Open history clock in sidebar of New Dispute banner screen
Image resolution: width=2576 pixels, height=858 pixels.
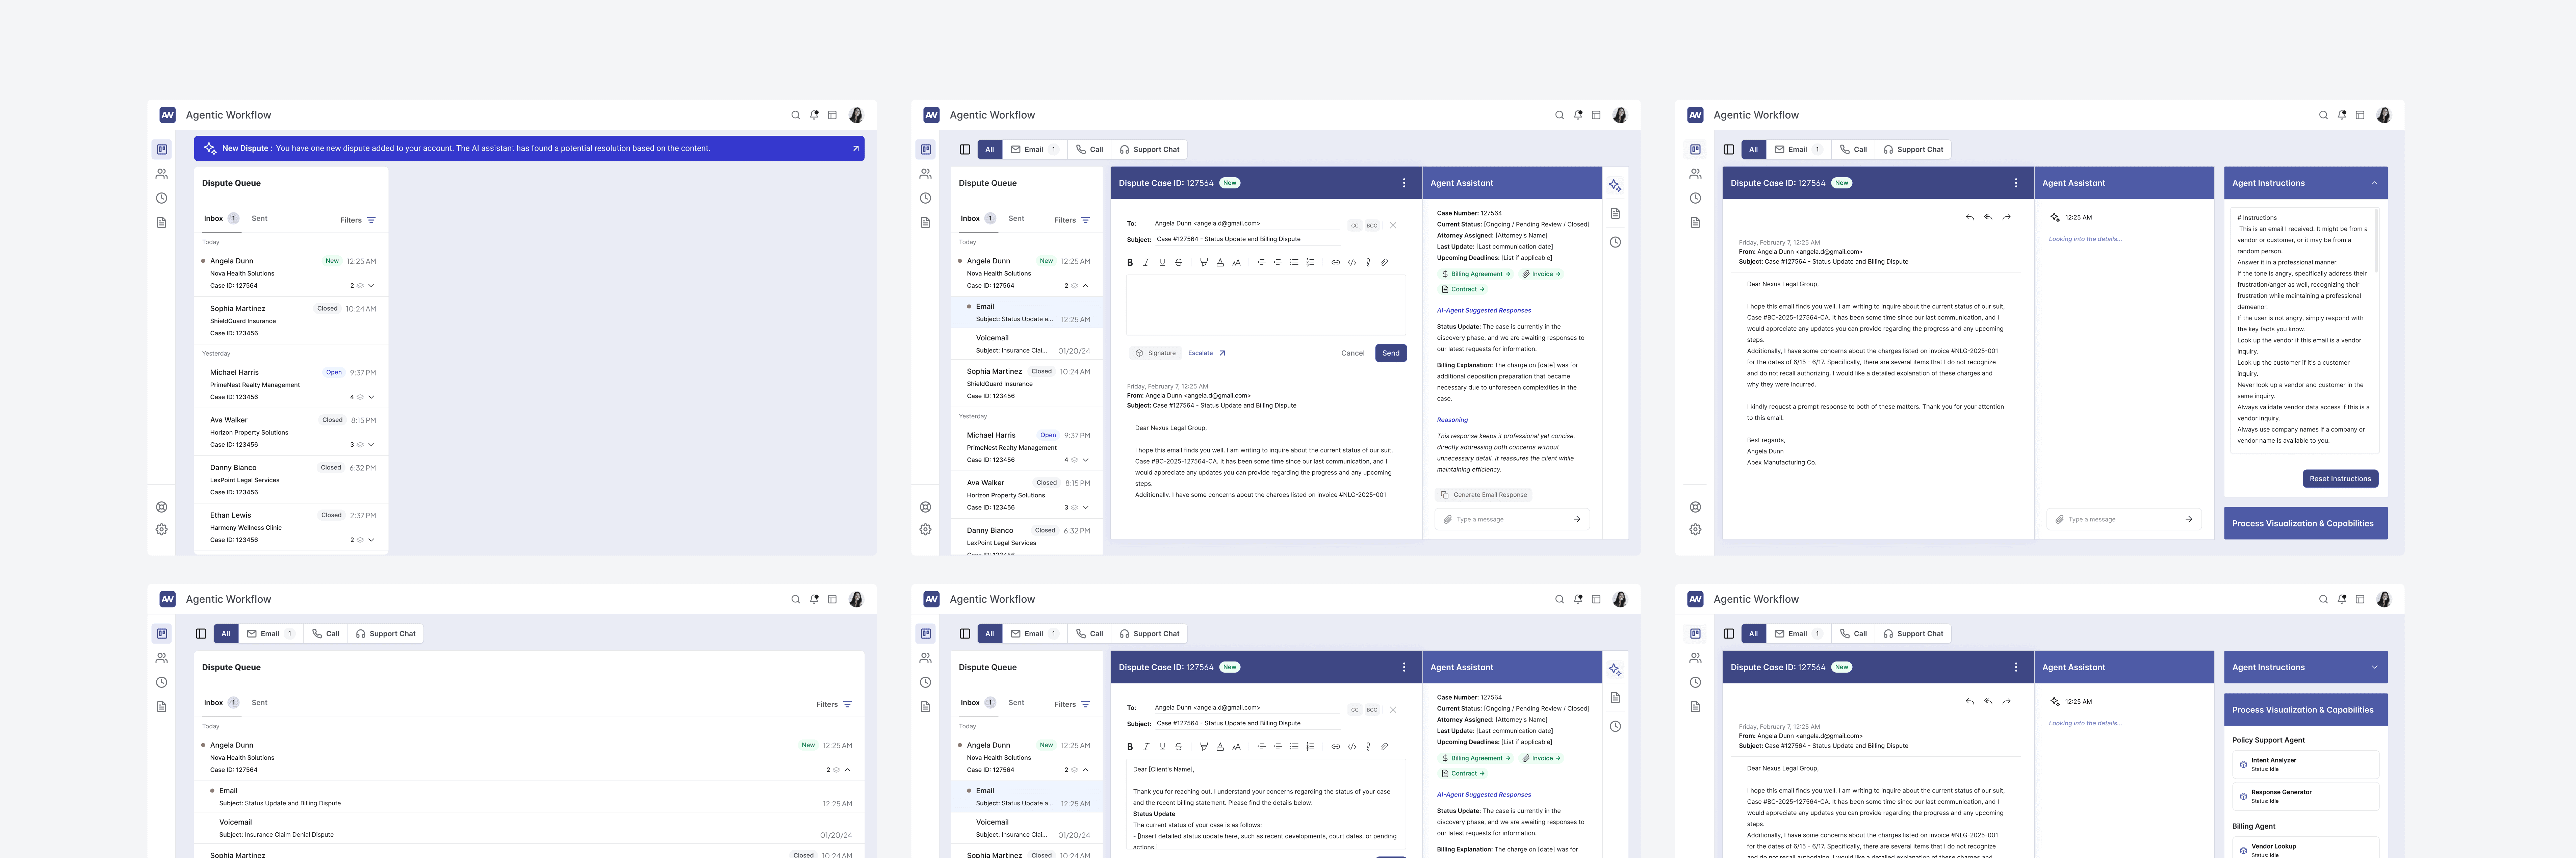click(162, 198)
